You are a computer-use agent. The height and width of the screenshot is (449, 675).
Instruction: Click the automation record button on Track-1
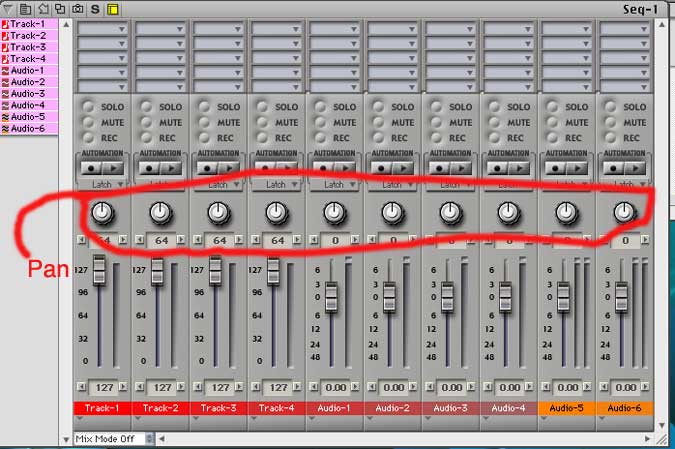pos(93,169)
